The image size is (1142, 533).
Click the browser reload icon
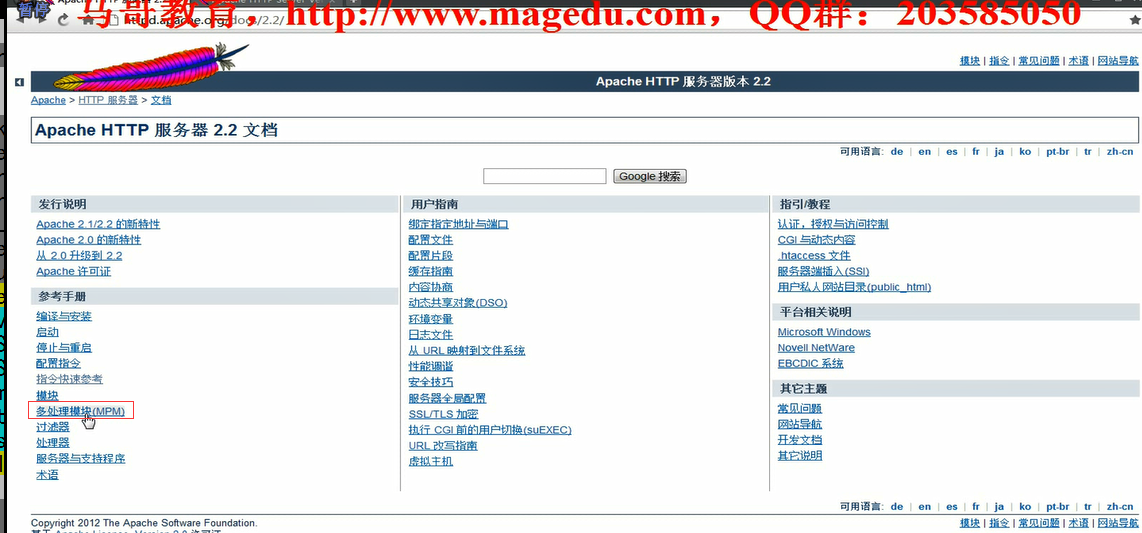pos(63,20)
